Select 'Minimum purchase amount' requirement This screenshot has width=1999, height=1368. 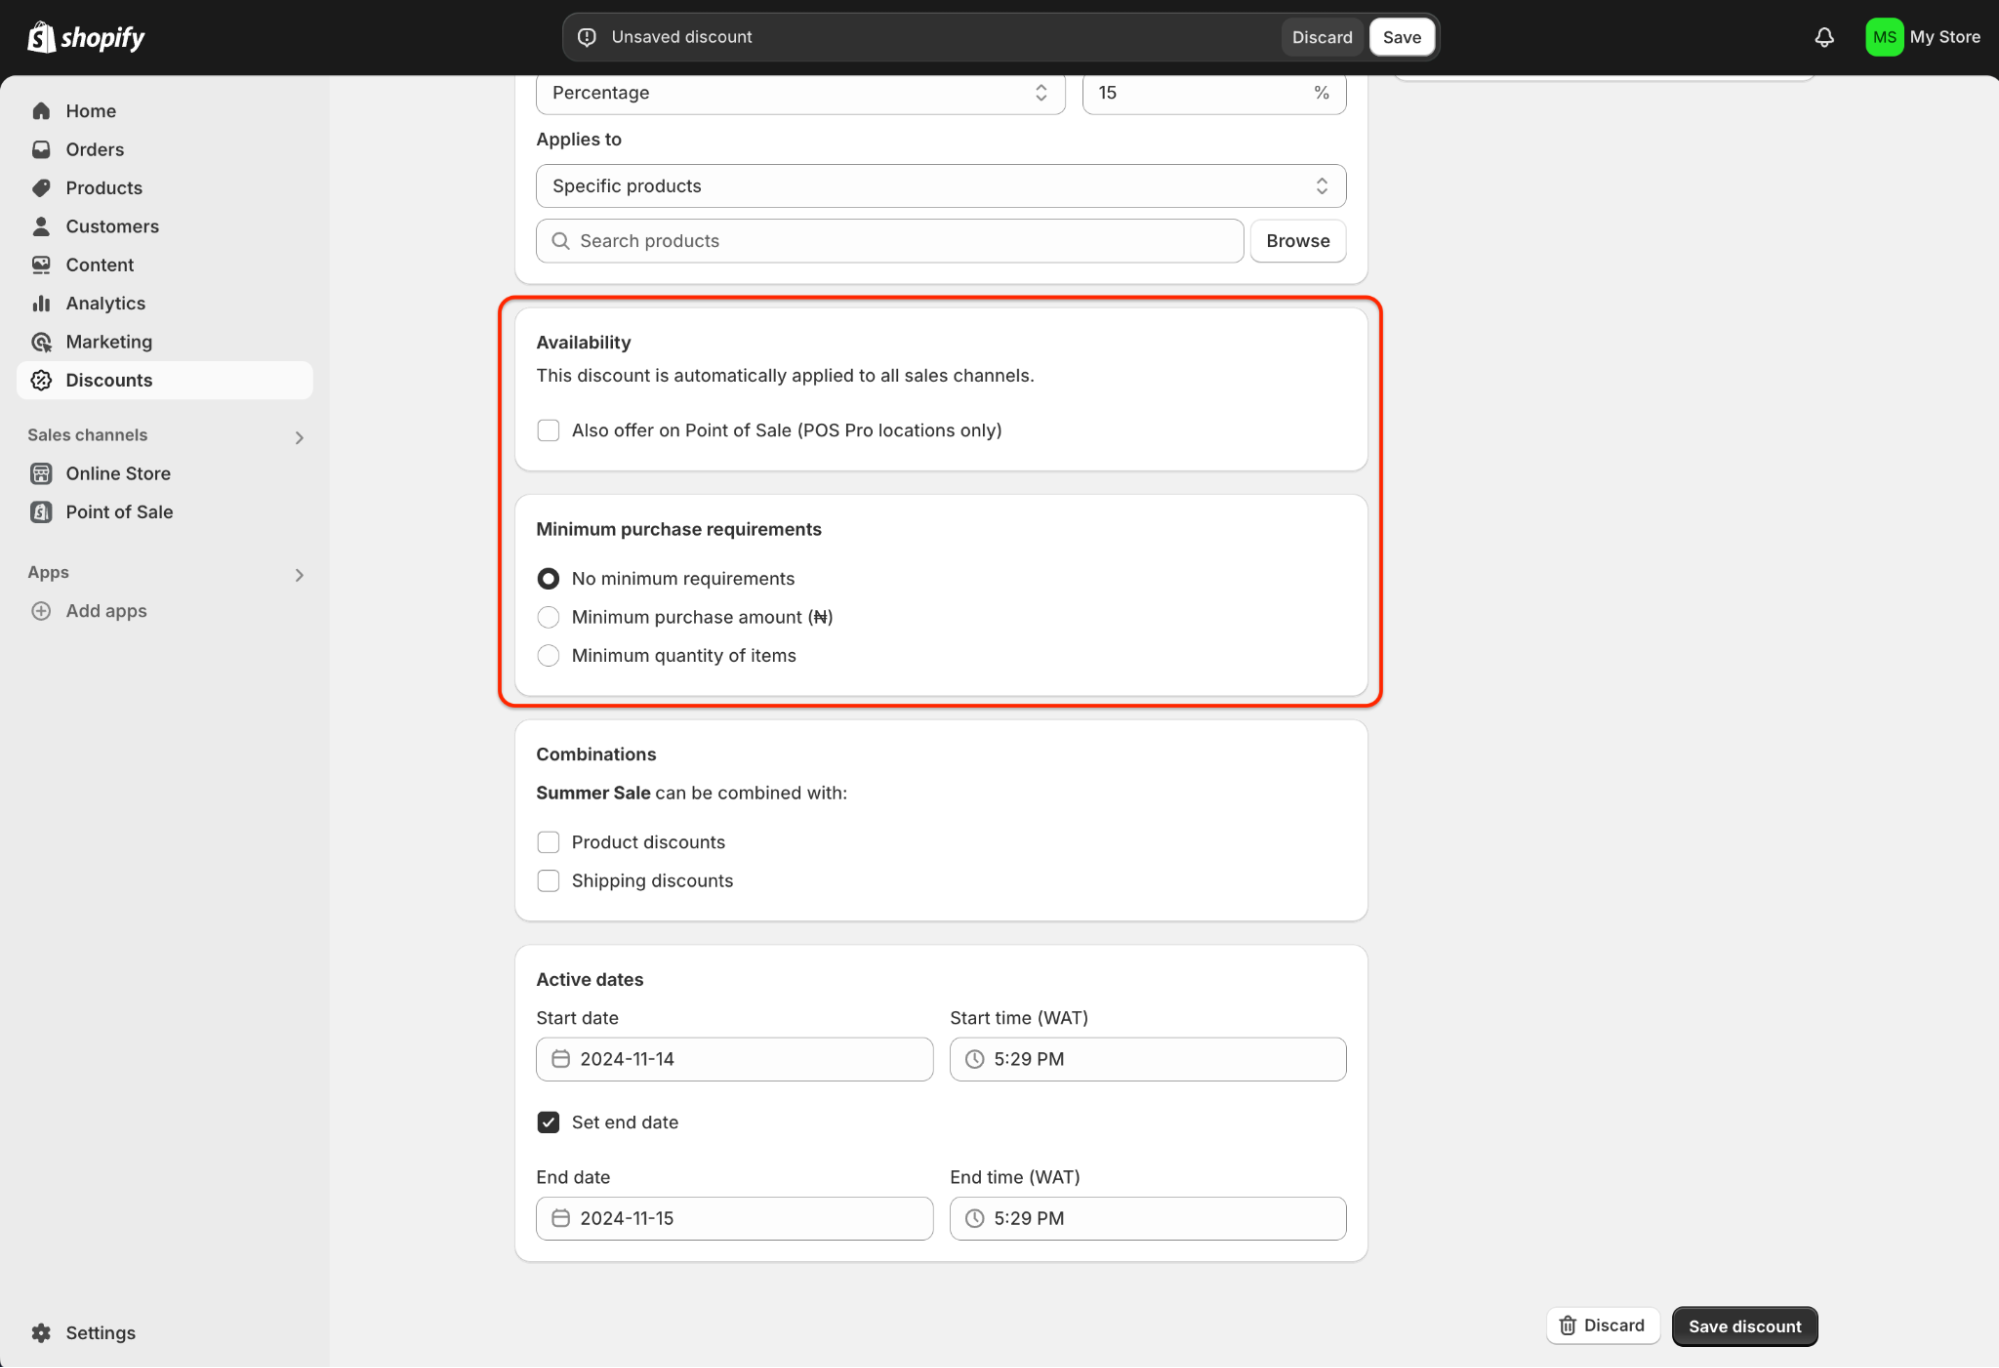(548, 617)
